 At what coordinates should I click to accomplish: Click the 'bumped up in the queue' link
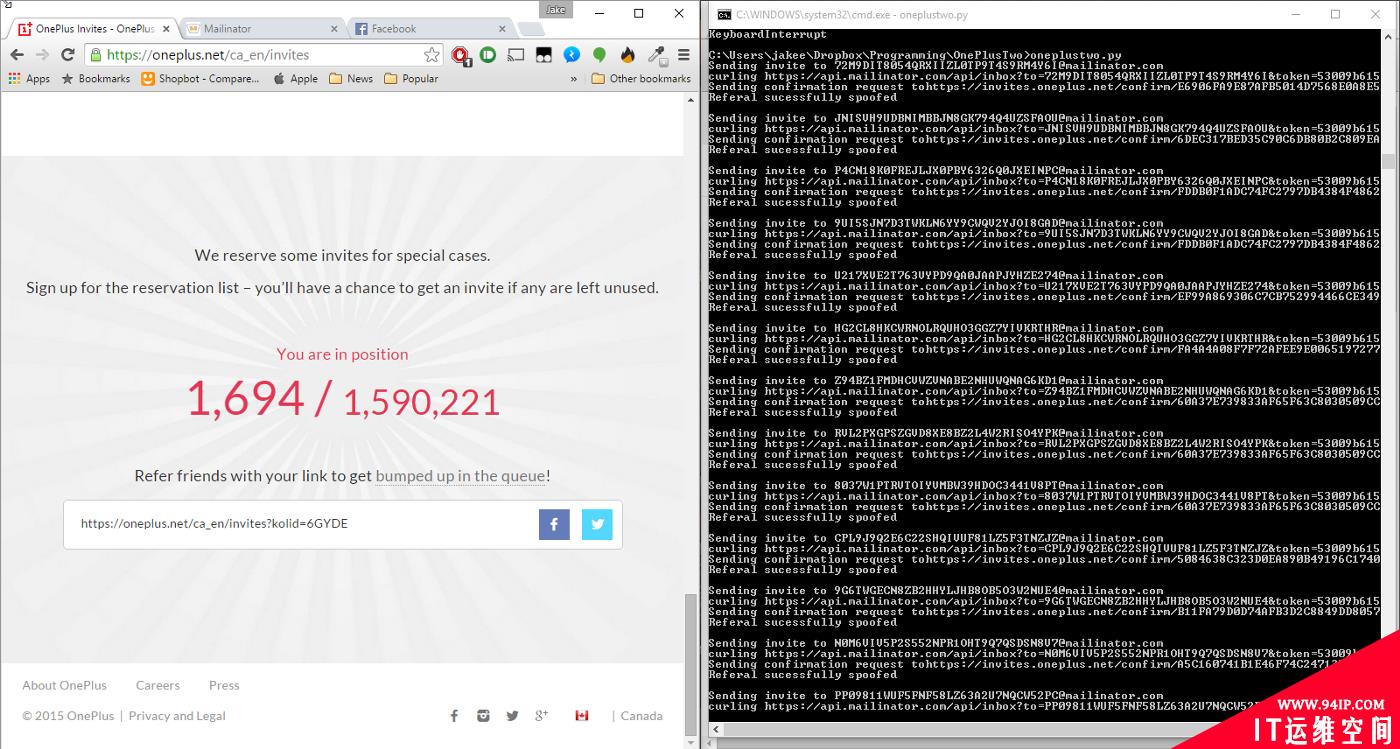[x=461, y=476]
